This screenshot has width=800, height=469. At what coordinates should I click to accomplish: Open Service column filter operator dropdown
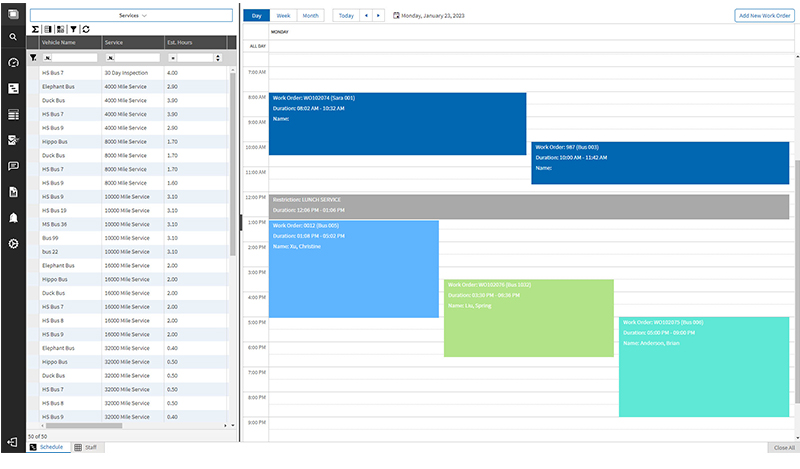coord(110,58)
